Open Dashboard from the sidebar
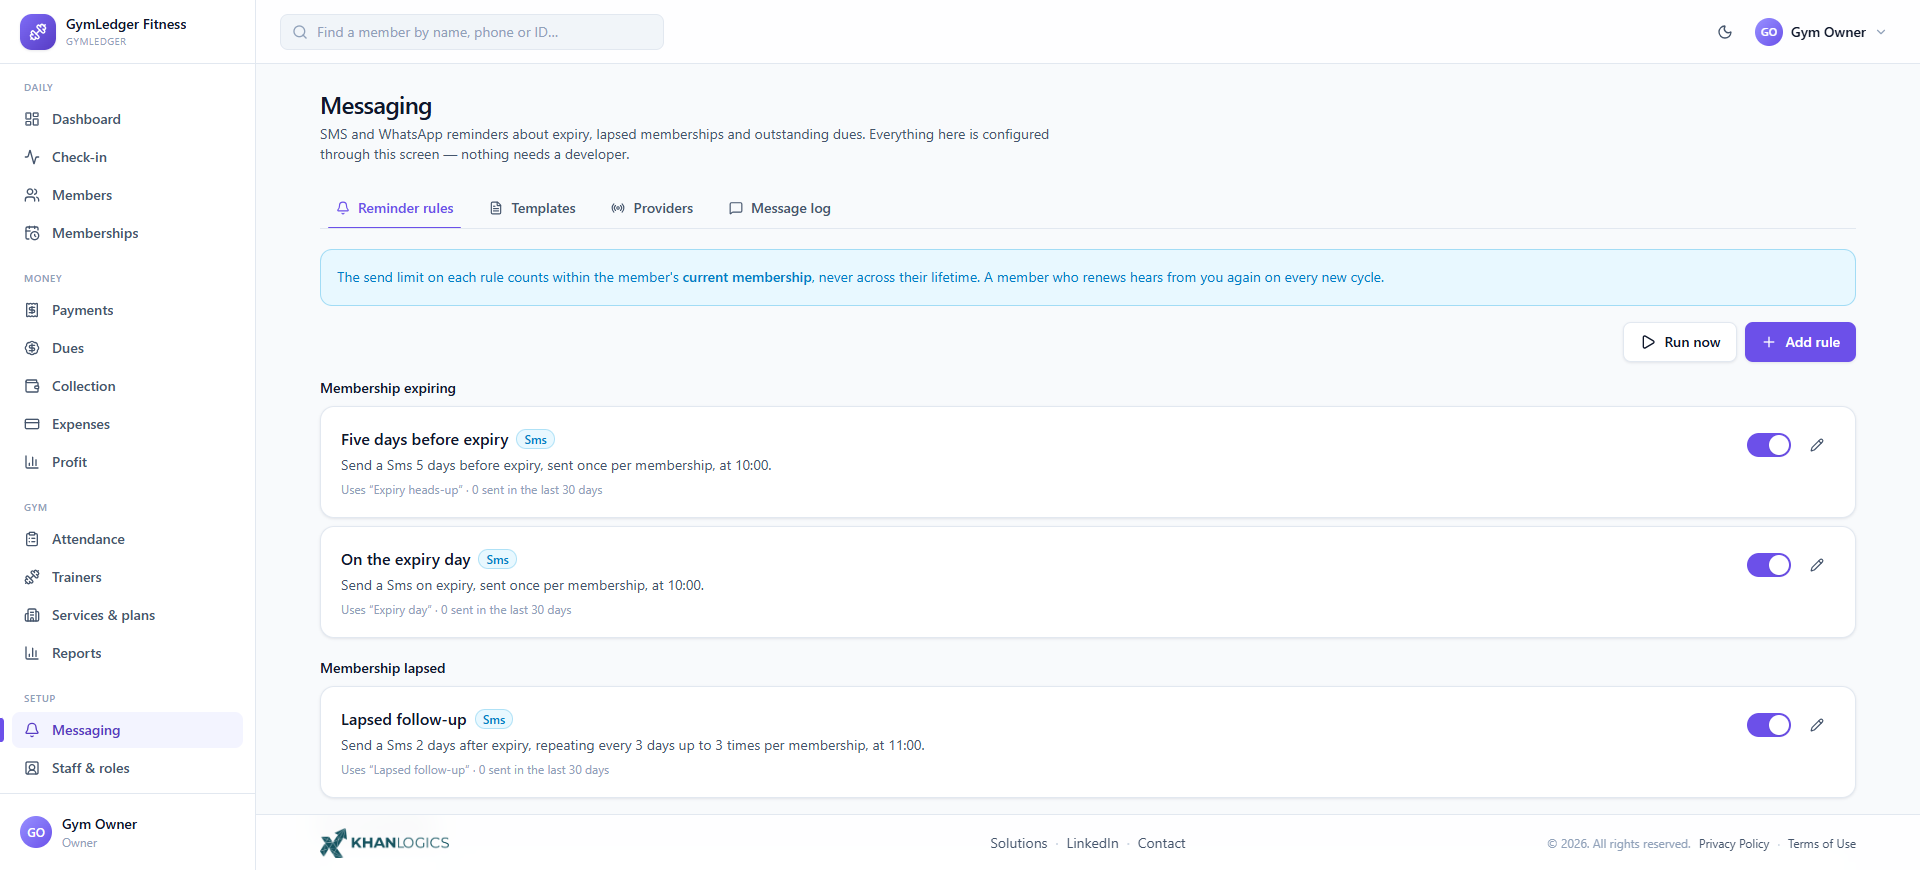 [128, 119]
